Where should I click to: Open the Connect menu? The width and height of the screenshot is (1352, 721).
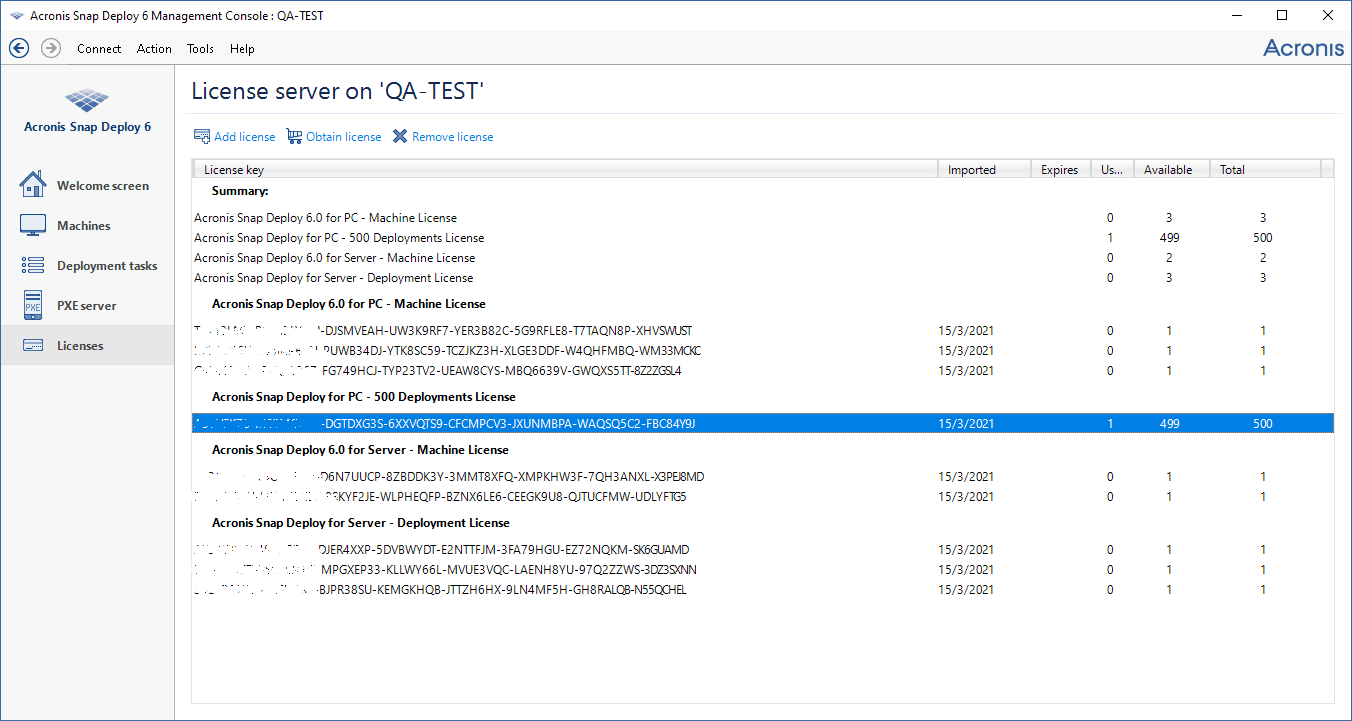click(99, 49)
